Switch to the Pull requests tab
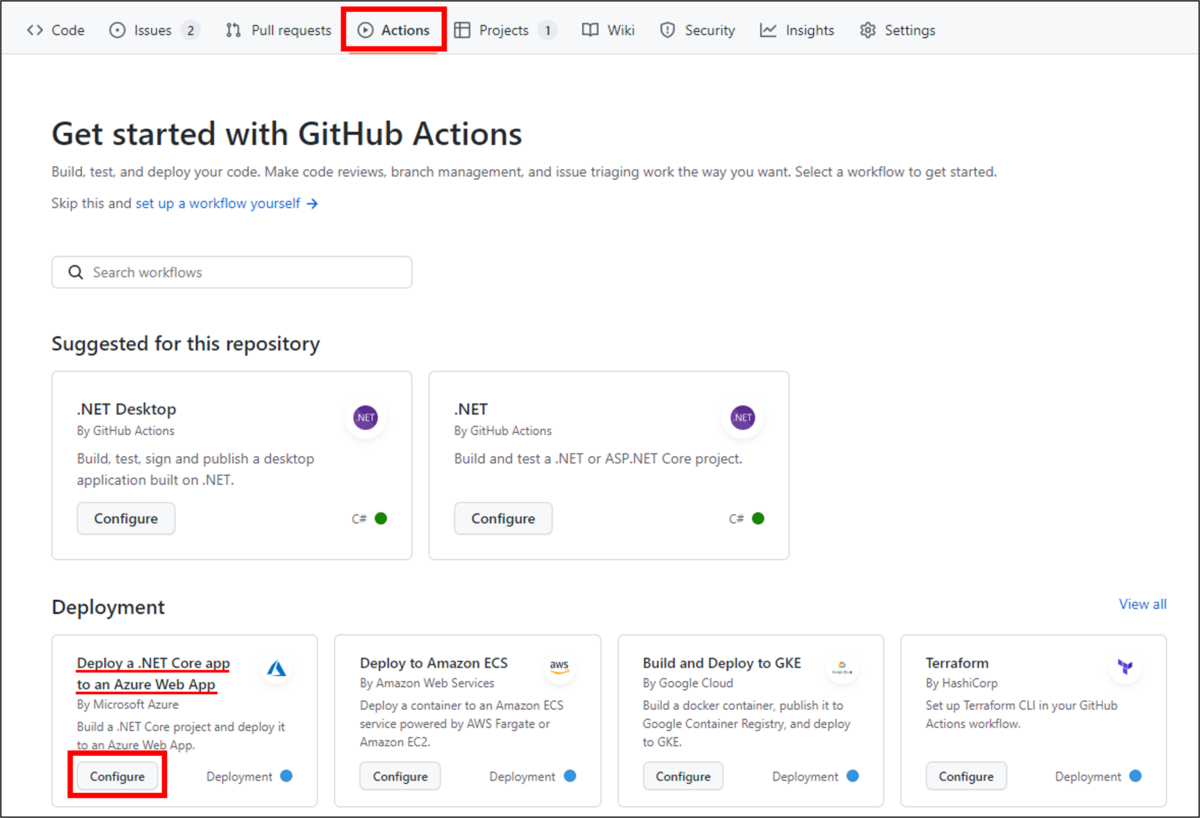 [277, 30]
